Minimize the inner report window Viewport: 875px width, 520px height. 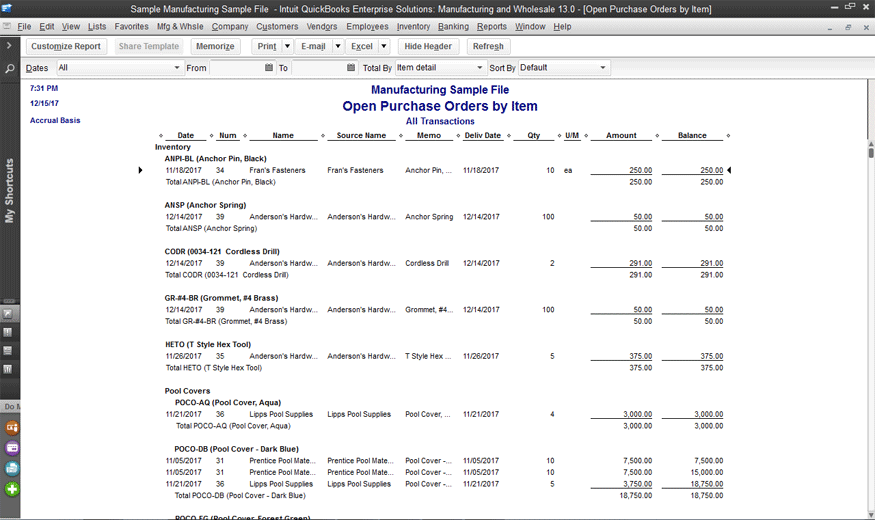830,27
